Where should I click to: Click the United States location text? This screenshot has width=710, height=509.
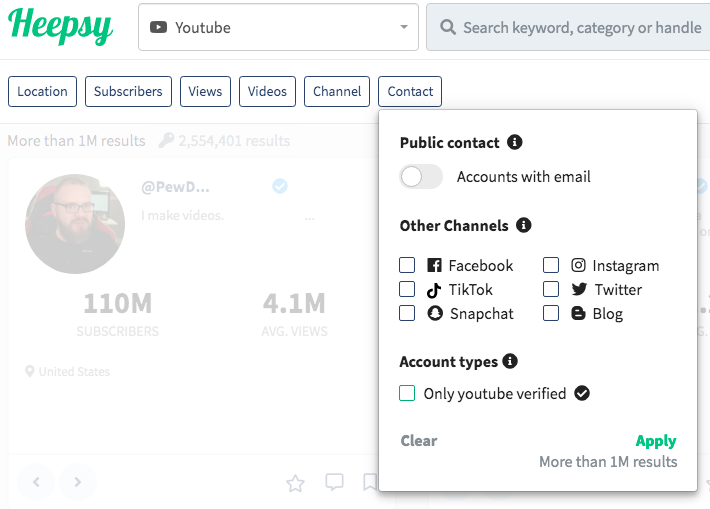(x=74, y=372)
